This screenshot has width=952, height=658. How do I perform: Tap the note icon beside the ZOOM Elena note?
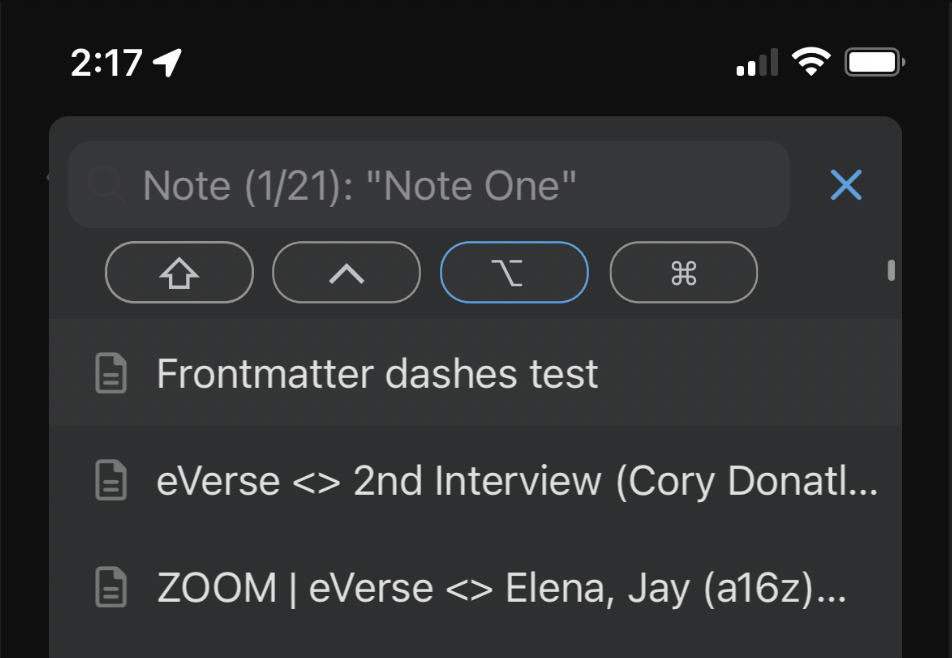point(110,588)
